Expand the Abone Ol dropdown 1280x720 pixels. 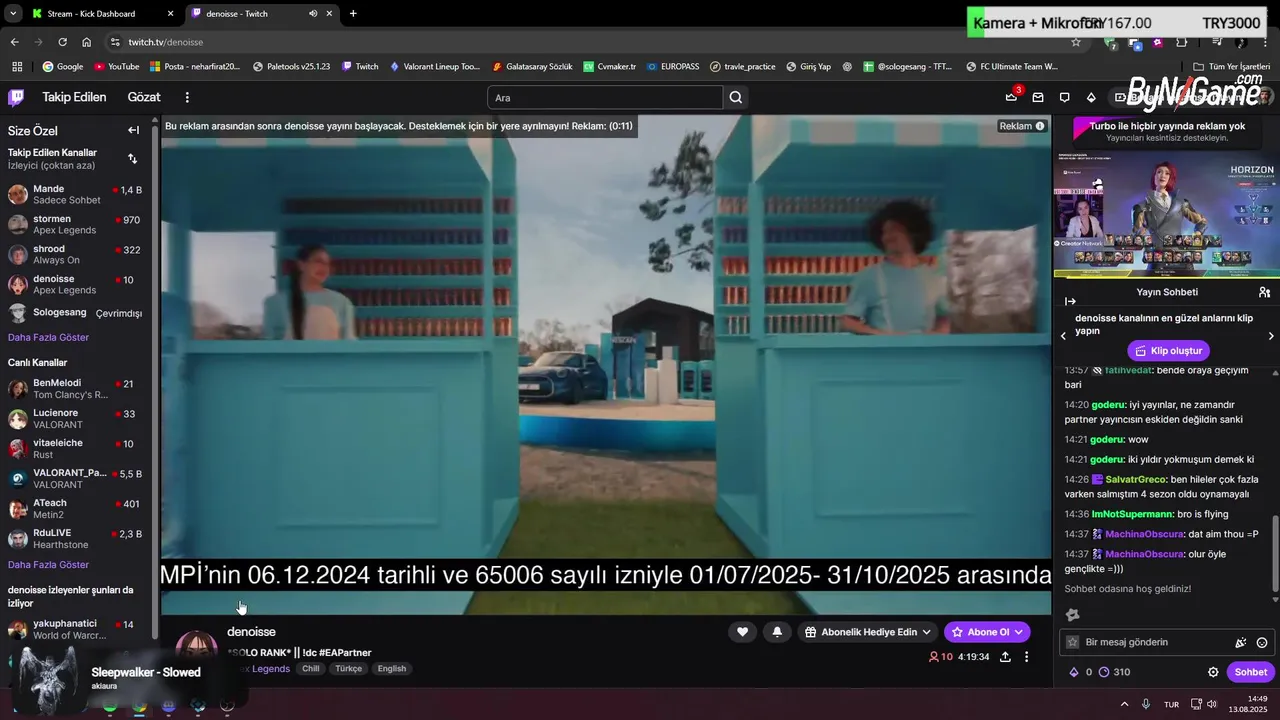pos(1018,632)
